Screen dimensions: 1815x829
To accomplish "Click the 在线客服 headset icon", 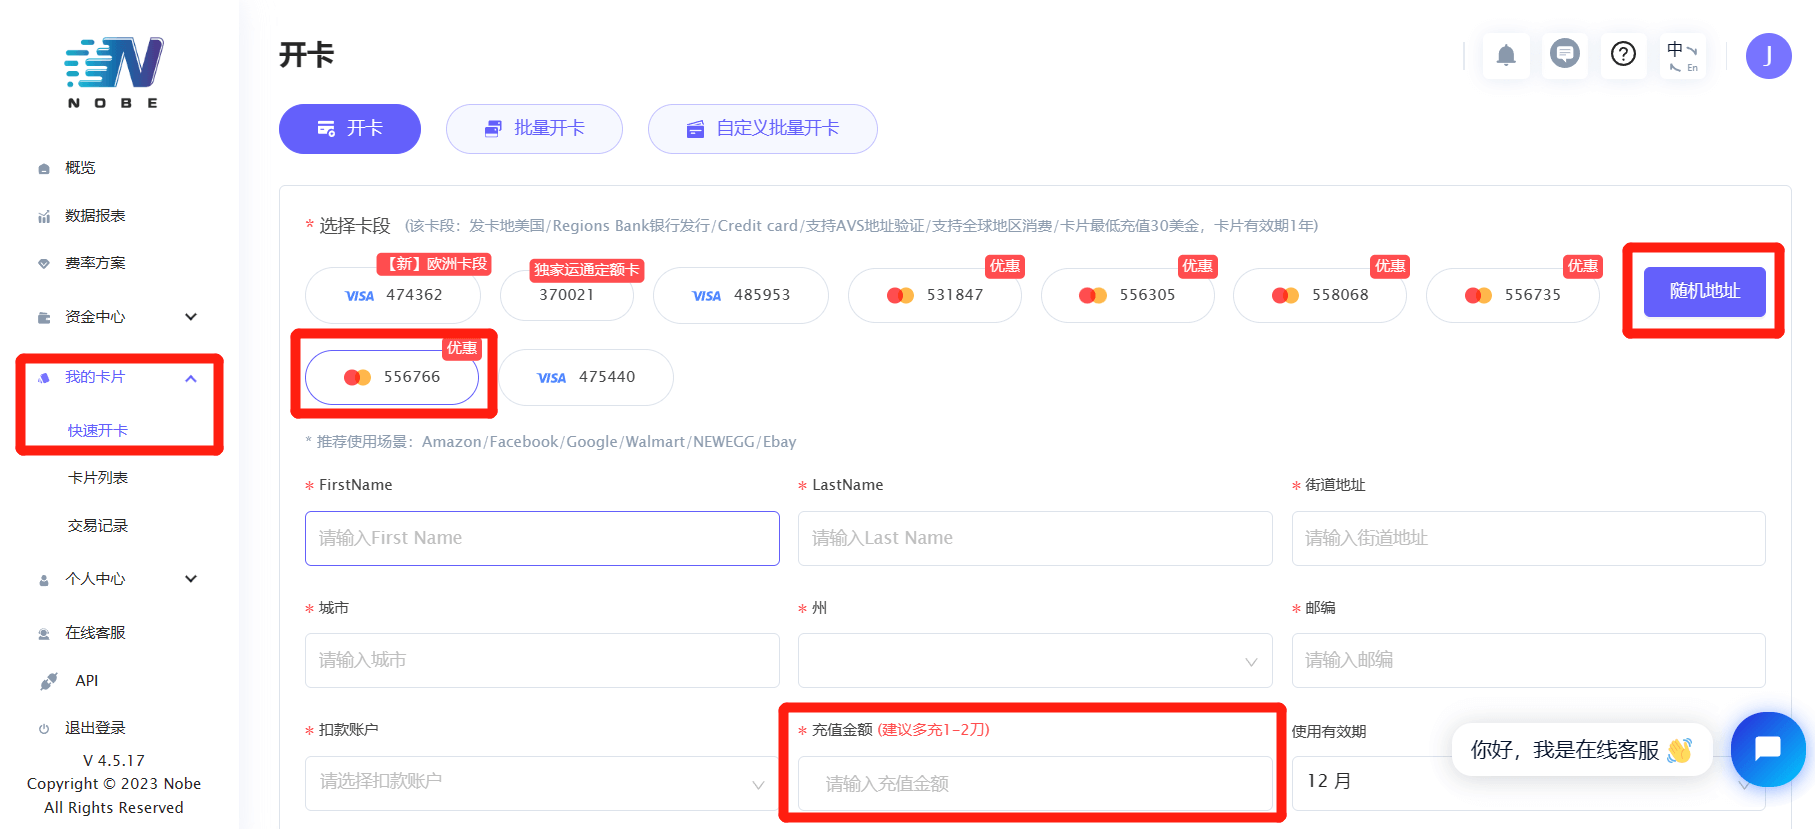I will [x=44, y=634].
